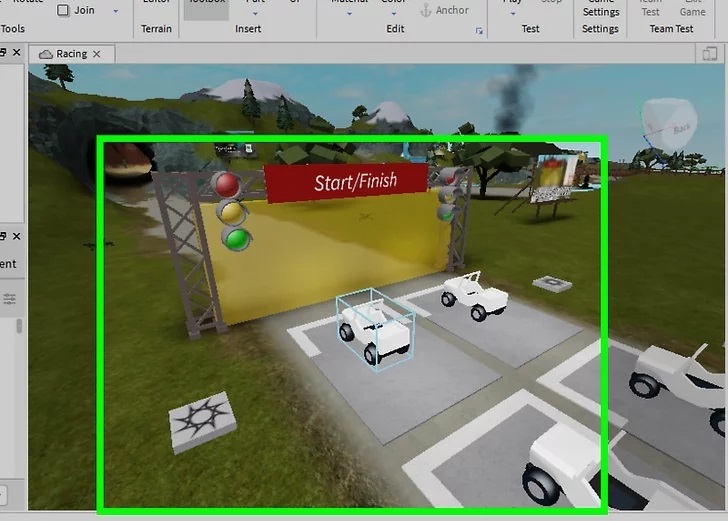The image size is (728, 521).
Task: Click the left panel scrollbar handle
Action: [19, 326]
